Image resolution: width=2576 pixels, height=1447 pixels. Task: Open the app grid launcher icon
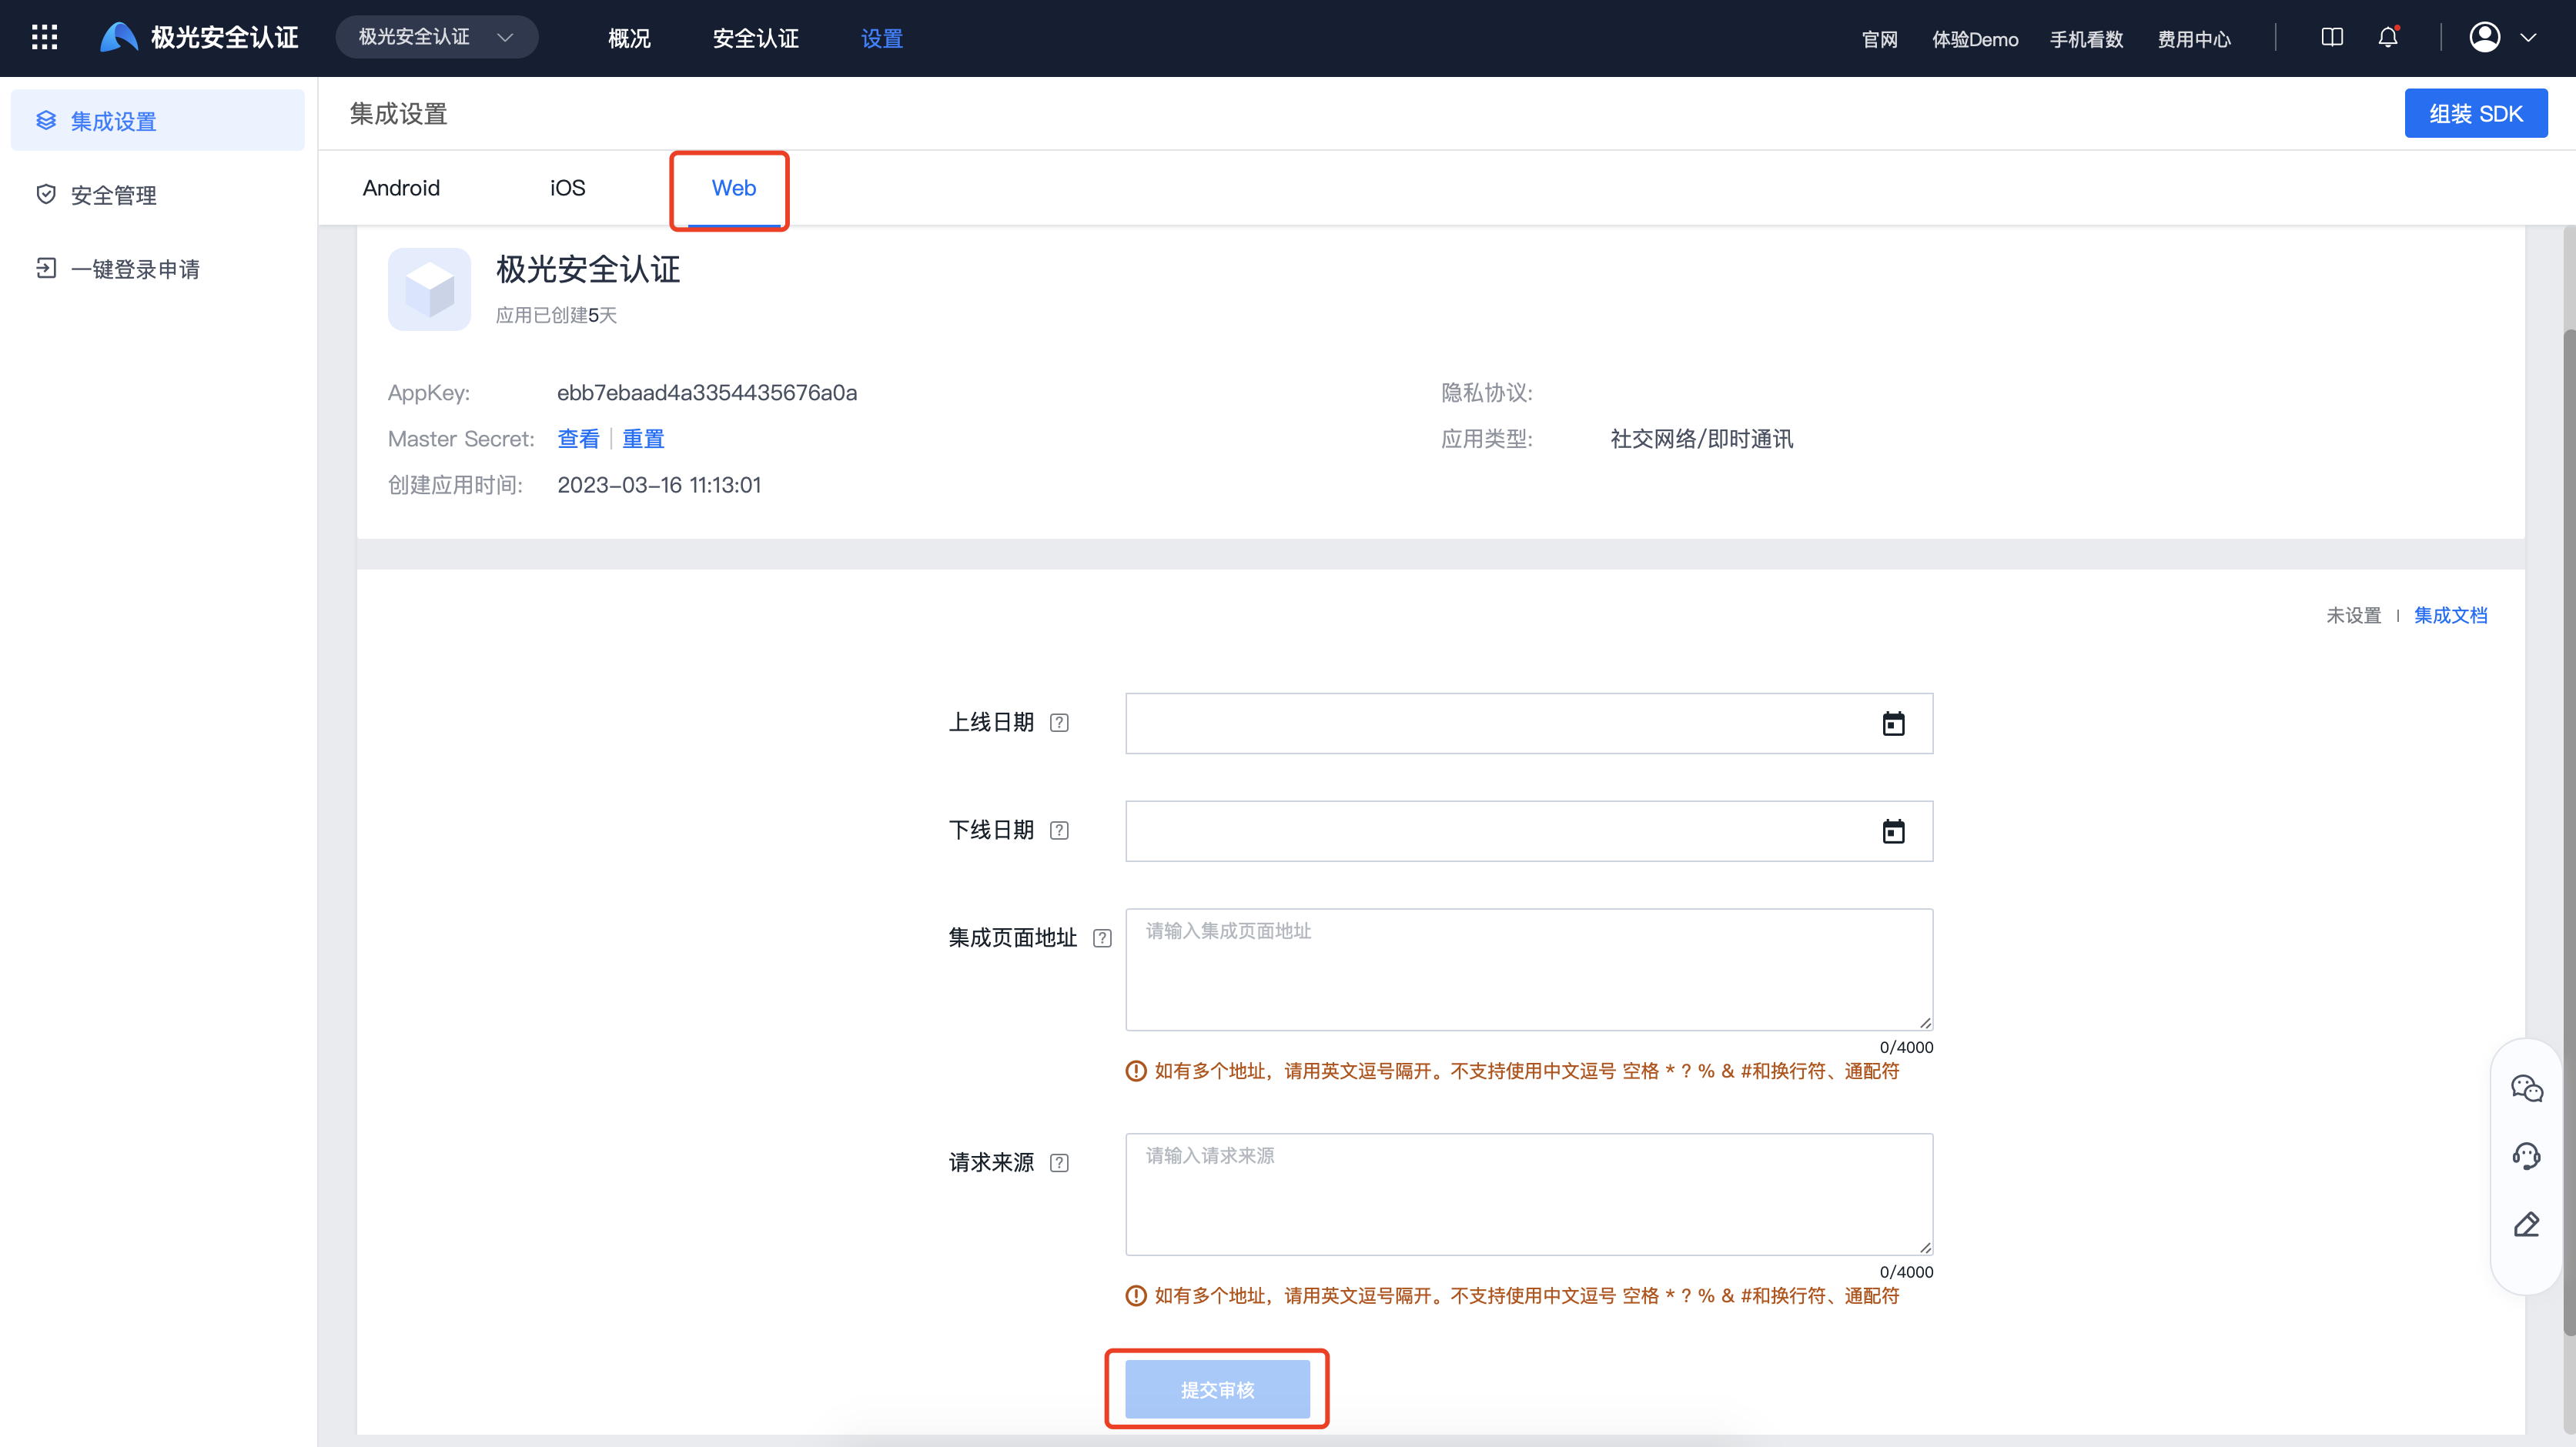point(44,38)
